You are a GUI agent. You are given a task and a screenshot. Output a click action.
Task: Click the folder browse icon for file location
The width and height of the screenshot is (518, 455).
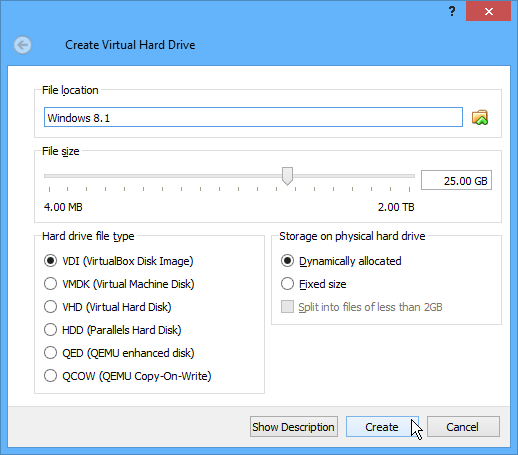[480, 117]
